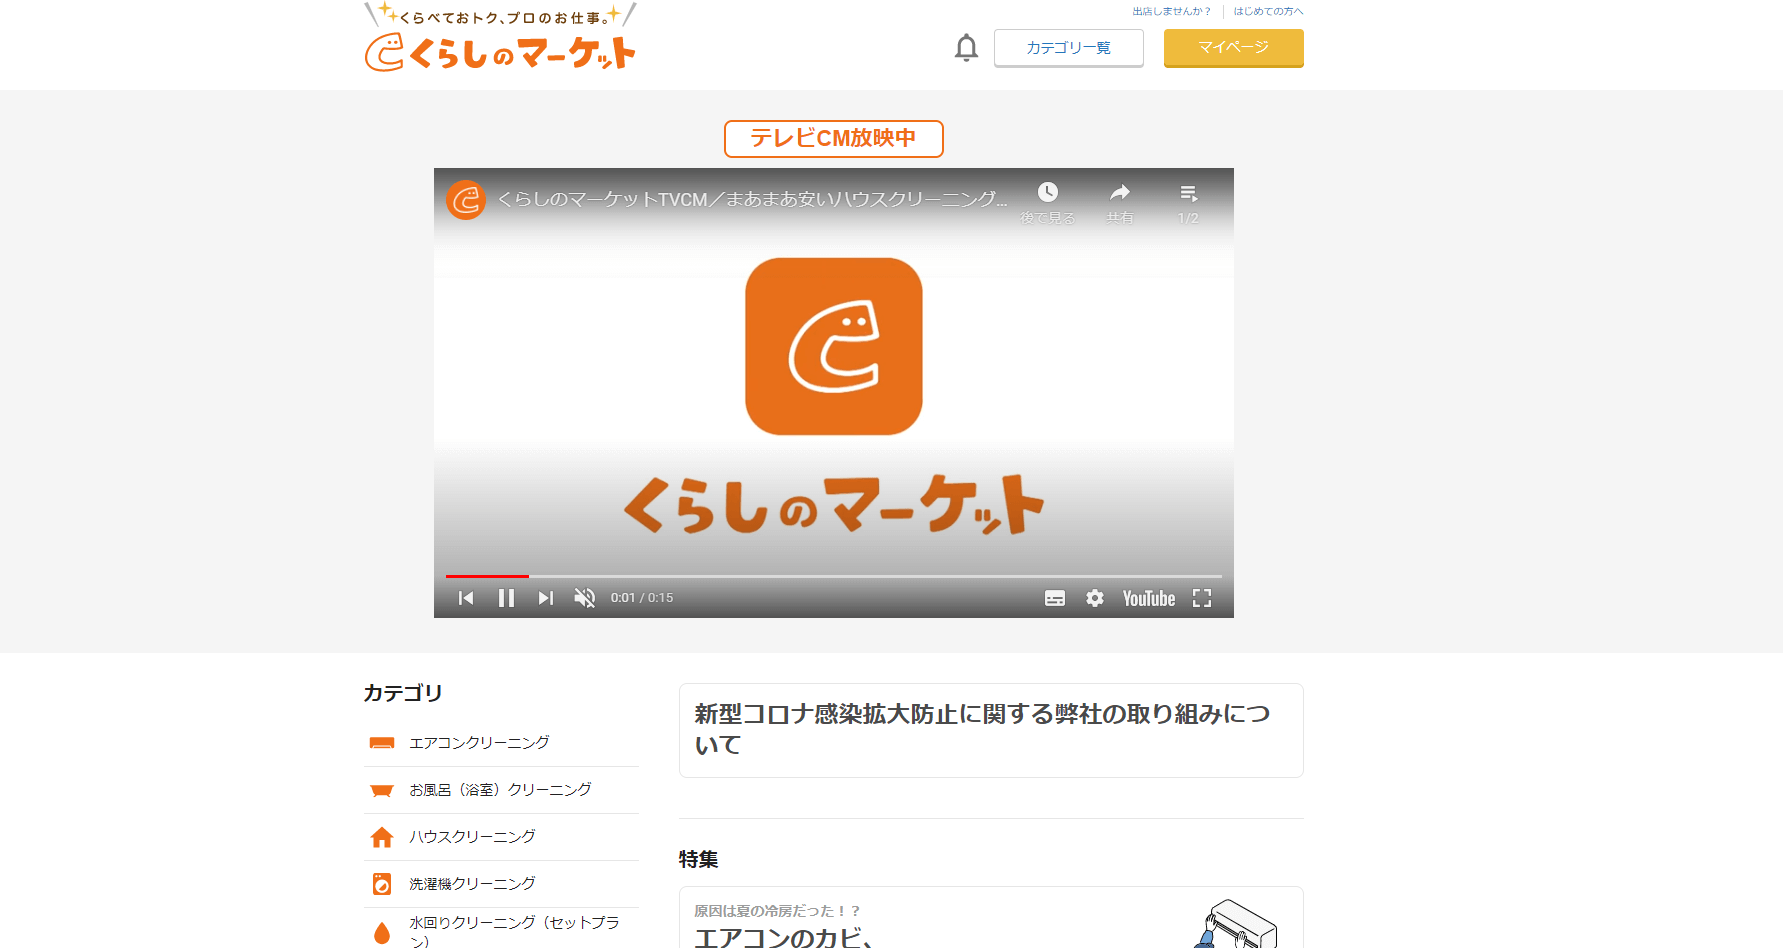Go to マイページ
This screenshot has height=948, width=1783.
pyautogui.click(x=1234, y=48)
